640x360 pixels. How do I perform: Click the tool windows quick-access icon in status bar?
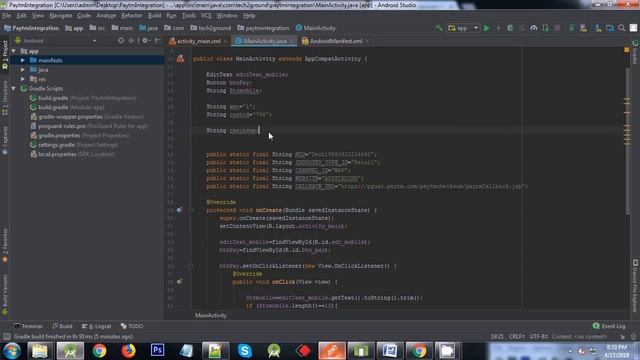tap(7, 337)
